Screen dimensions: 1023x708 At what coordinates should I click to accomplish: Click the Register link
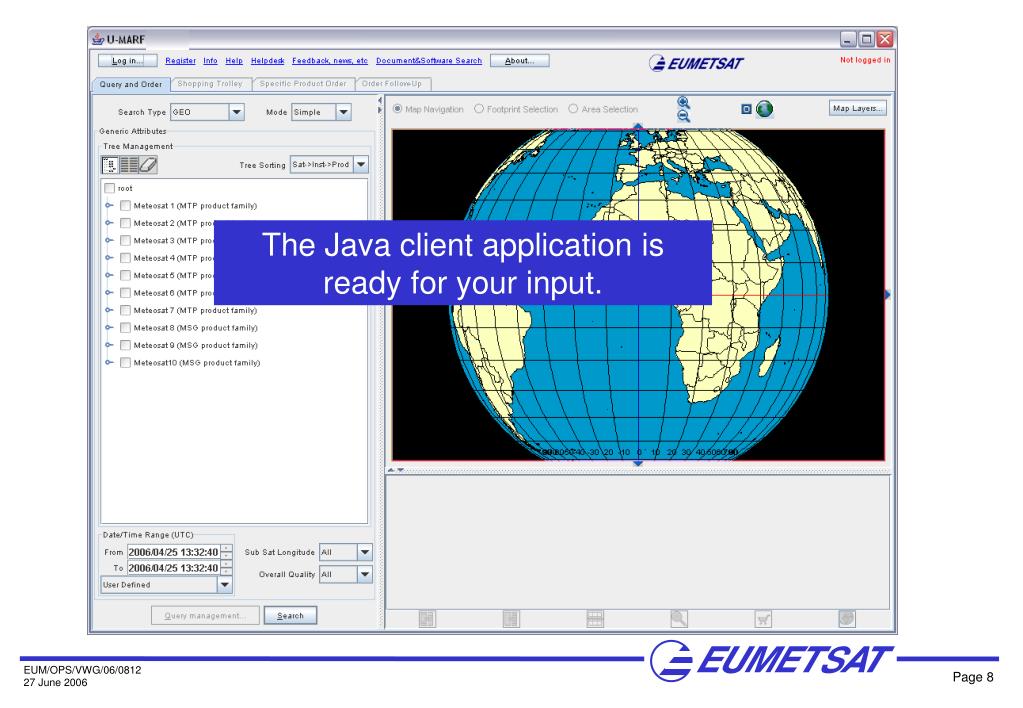click(x=181, y=61)
